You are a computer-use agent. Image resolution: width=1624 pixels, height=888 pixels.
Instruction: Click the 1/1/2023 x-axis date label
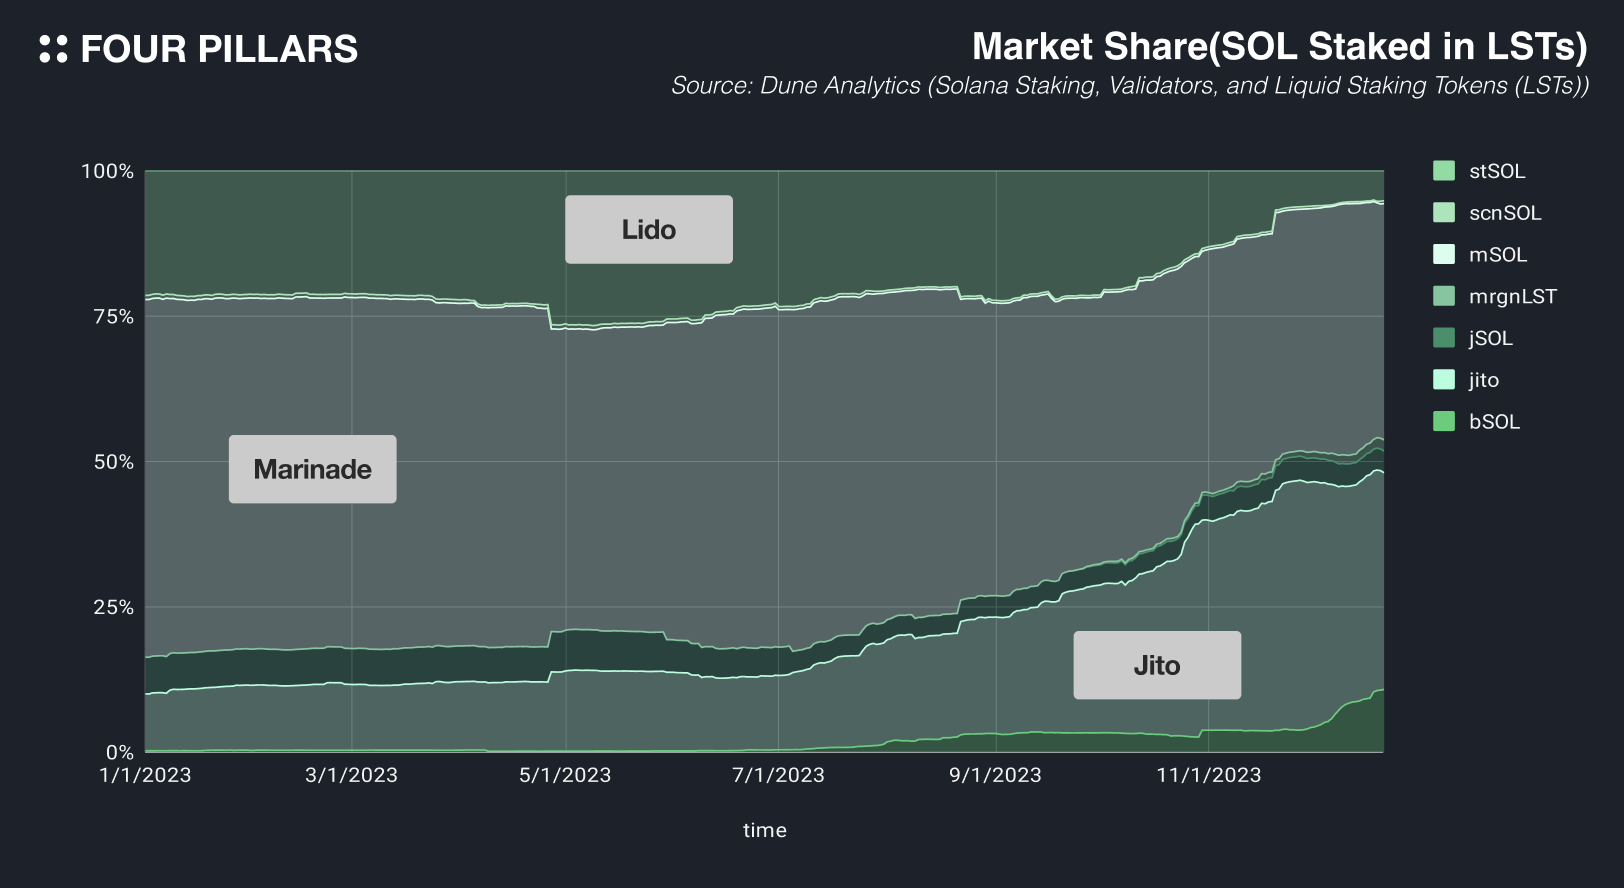pyautogui.click(x=145, y=775)
